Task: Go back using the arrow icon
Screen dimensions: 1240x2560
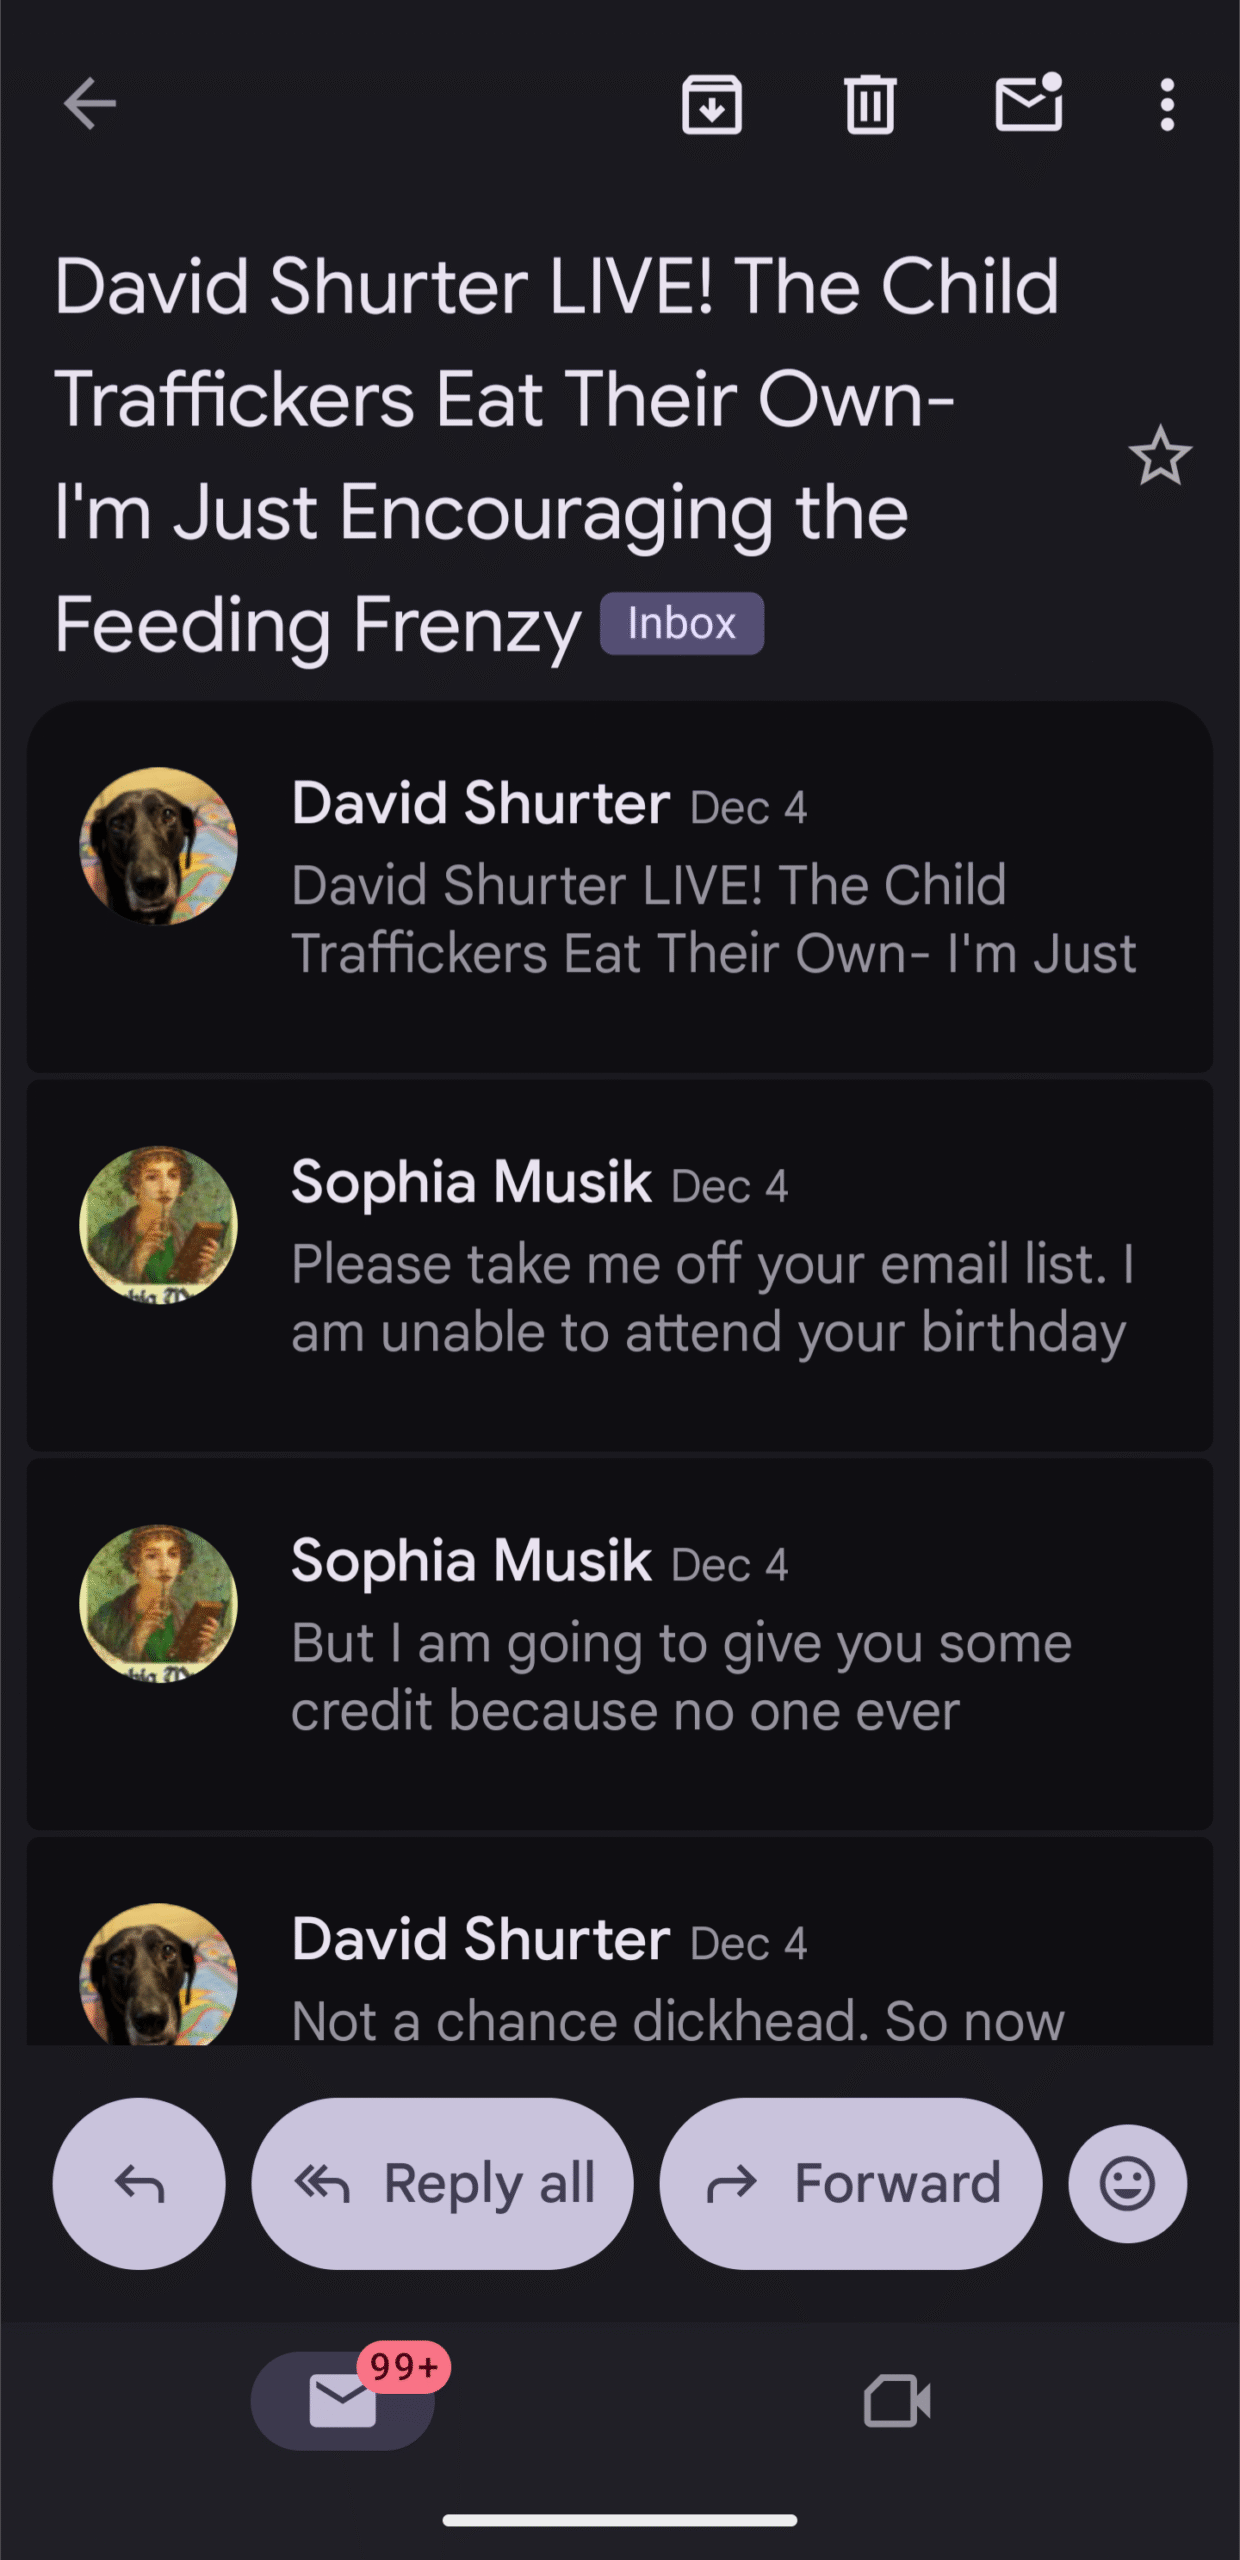Action: (90, 104)
